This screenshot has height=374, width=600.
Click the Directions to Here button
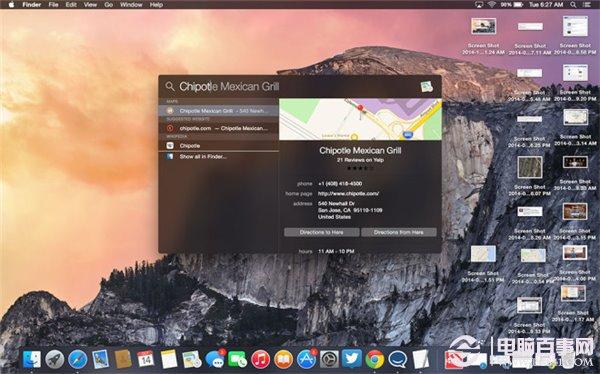(321, 232)
